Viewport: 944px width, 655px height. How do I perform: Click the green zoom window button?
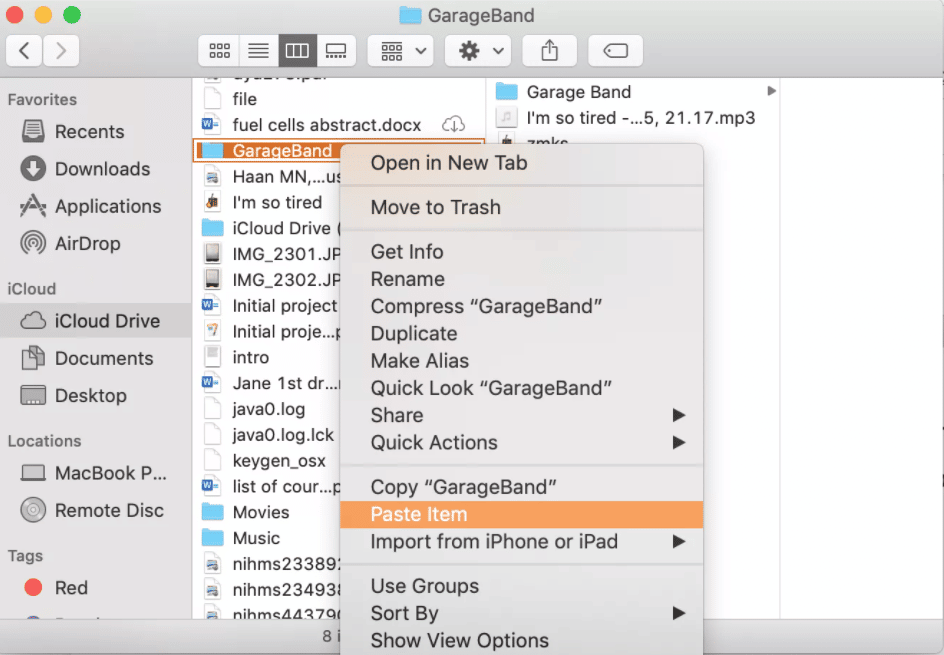click(72, 14)
